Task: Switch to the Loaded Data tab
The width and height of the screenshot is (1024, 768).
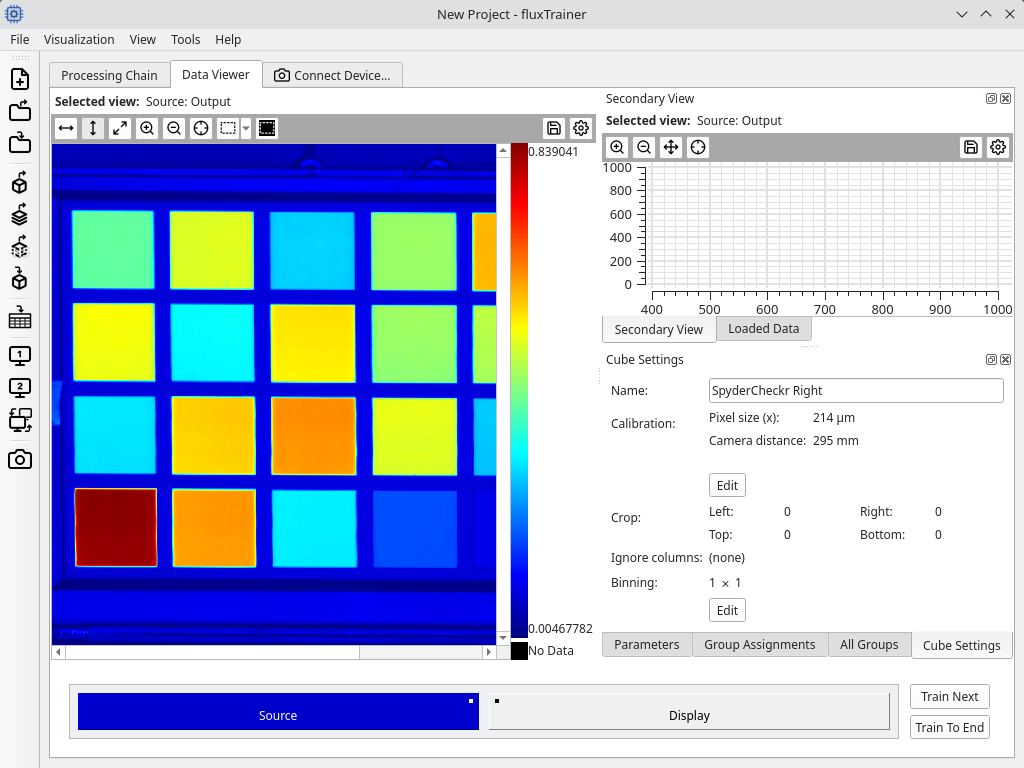Action: pos(763,328)
